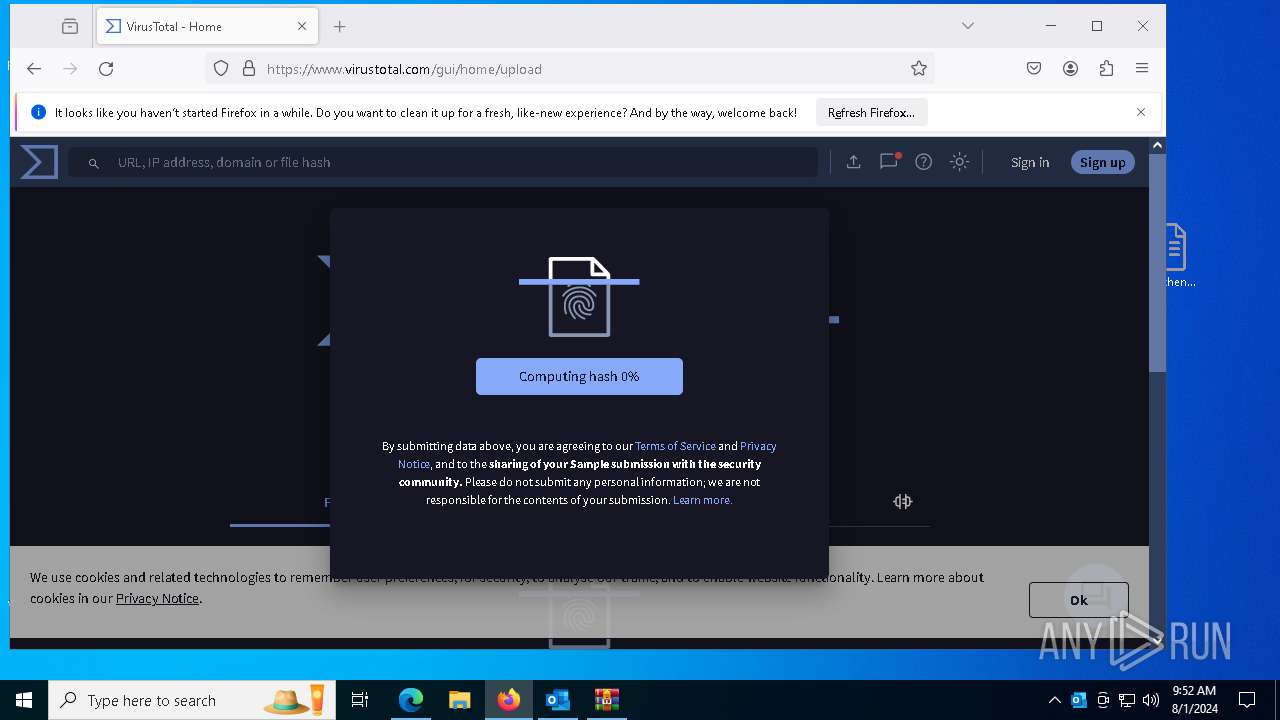This screenshot has height=720, width=1280.
Task: Launch Microsoft Edge from the taskbar
Action: click(x=411, y=700)
